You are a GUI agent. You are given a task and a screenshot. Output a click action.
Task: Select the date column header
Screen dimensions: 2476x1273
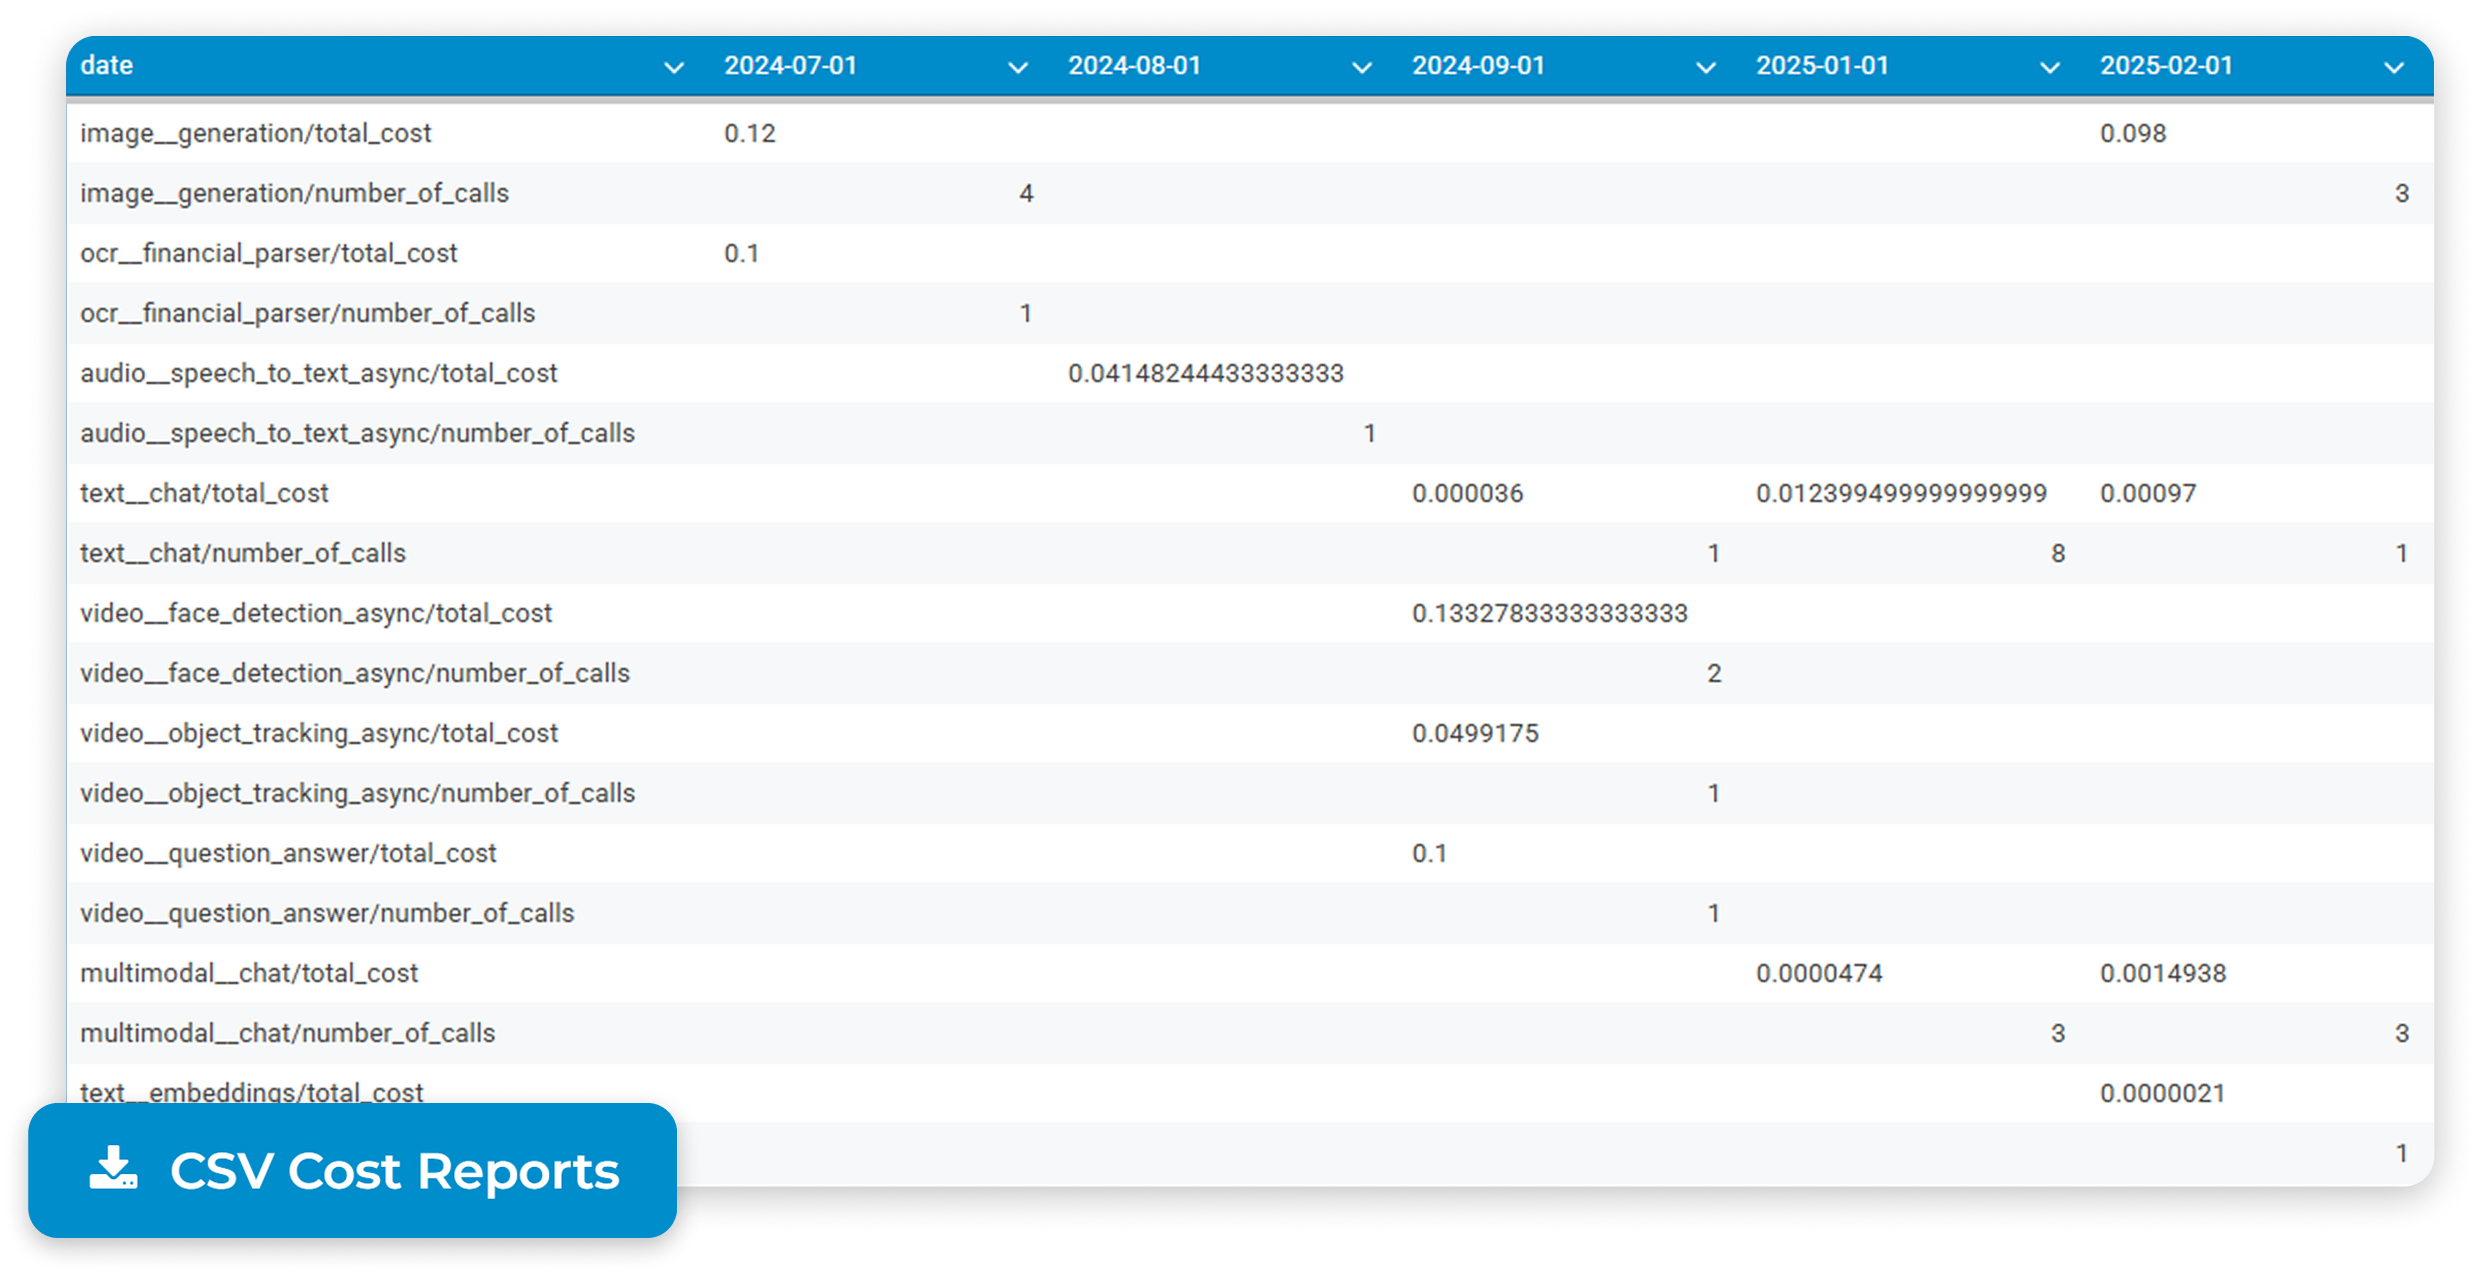pos(107,65)
